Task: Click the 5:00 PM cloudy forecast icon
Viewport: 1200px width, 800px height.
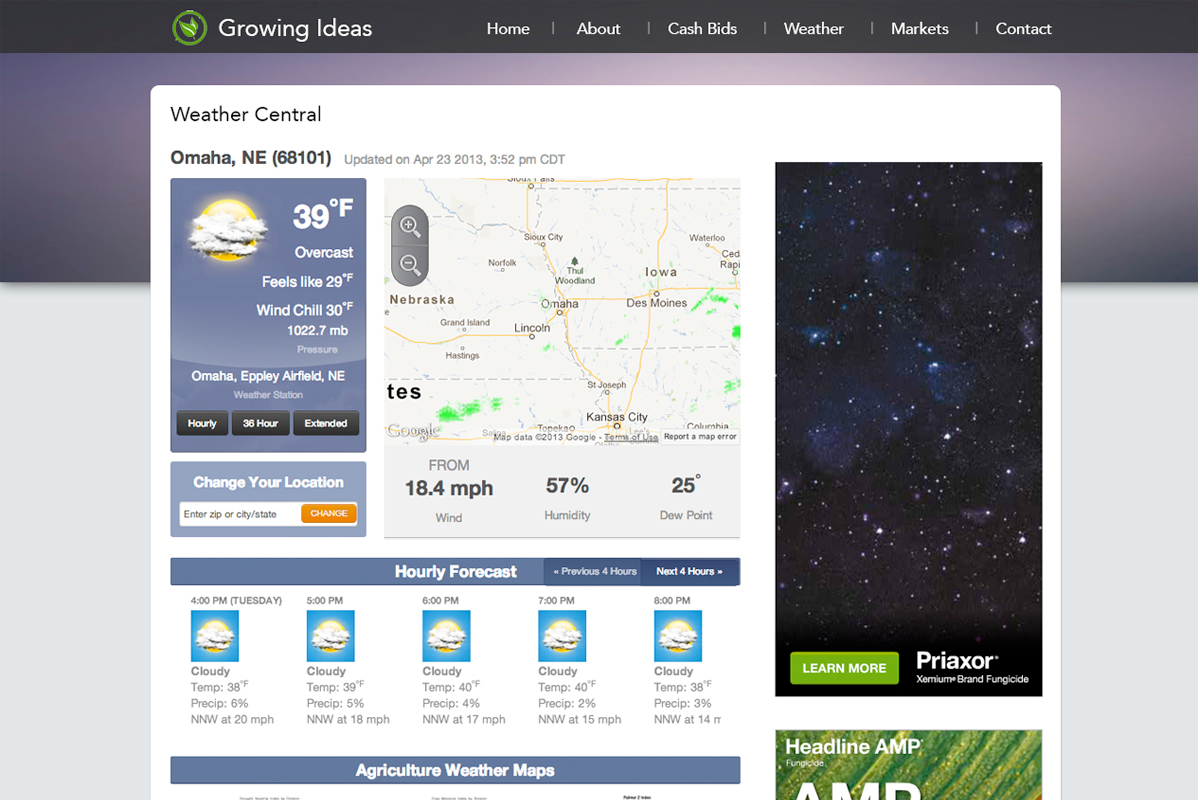Action: (x=330, y=636)
